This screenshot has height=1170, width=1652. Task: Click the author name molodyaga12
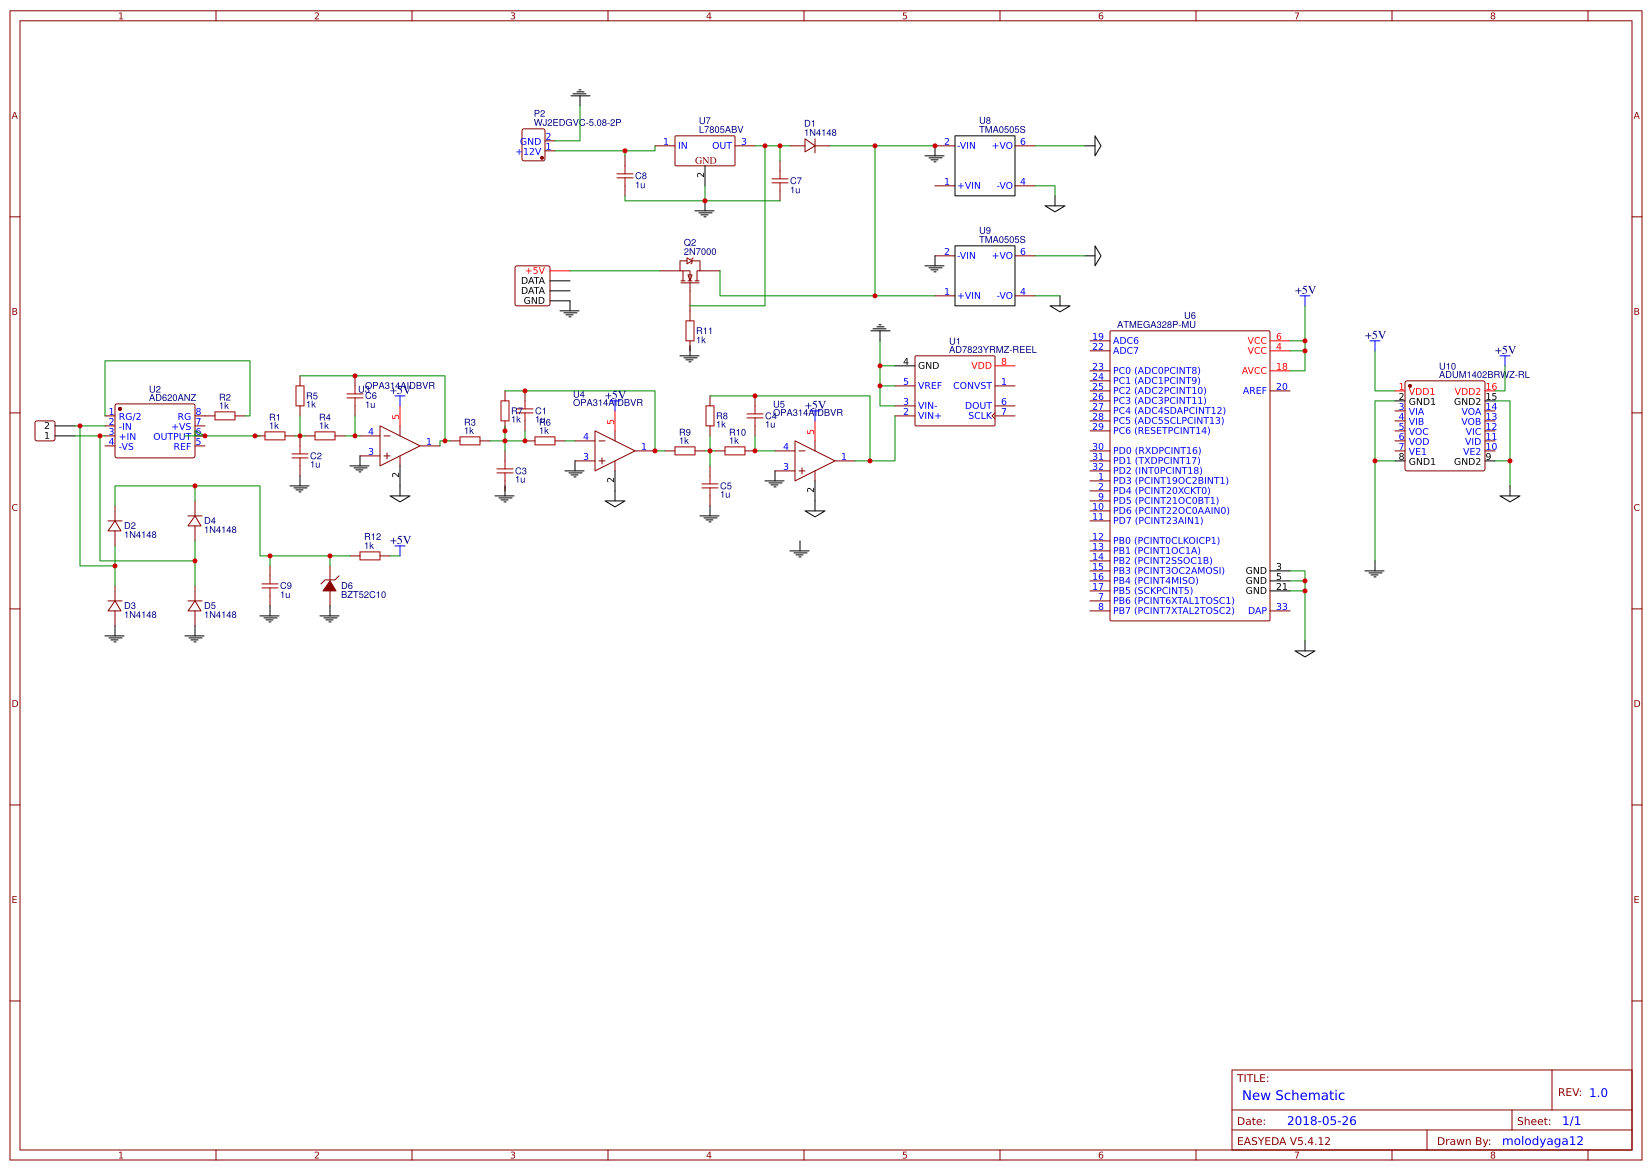point(1542,1141)
